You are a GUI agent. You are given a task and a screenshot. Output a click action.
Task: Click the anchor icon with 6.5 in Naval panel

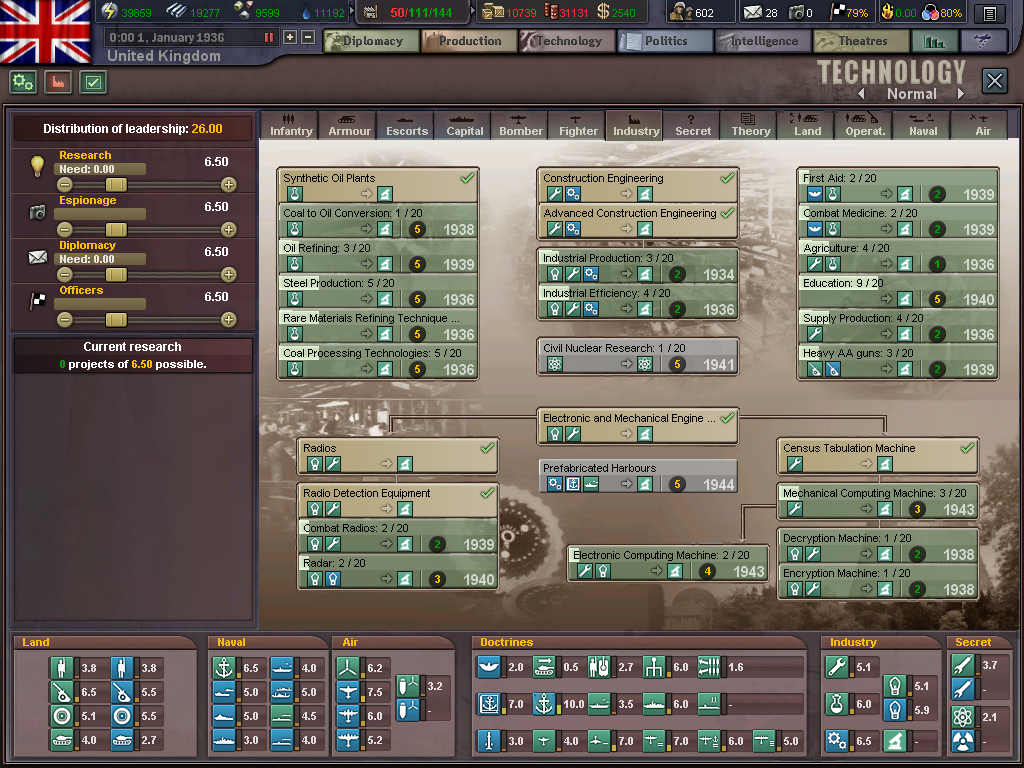tap(224, 668)
